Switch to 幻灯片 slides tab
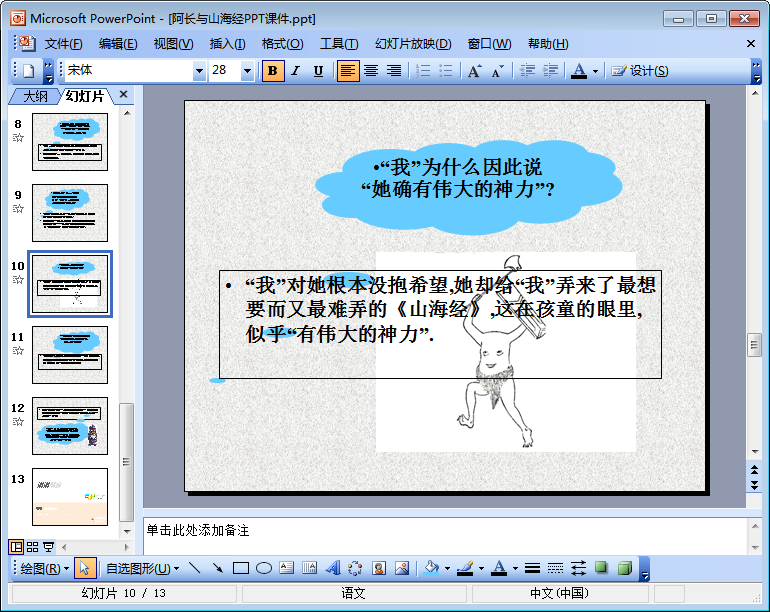The image size is (770, 612). click(x=84, y=96)
